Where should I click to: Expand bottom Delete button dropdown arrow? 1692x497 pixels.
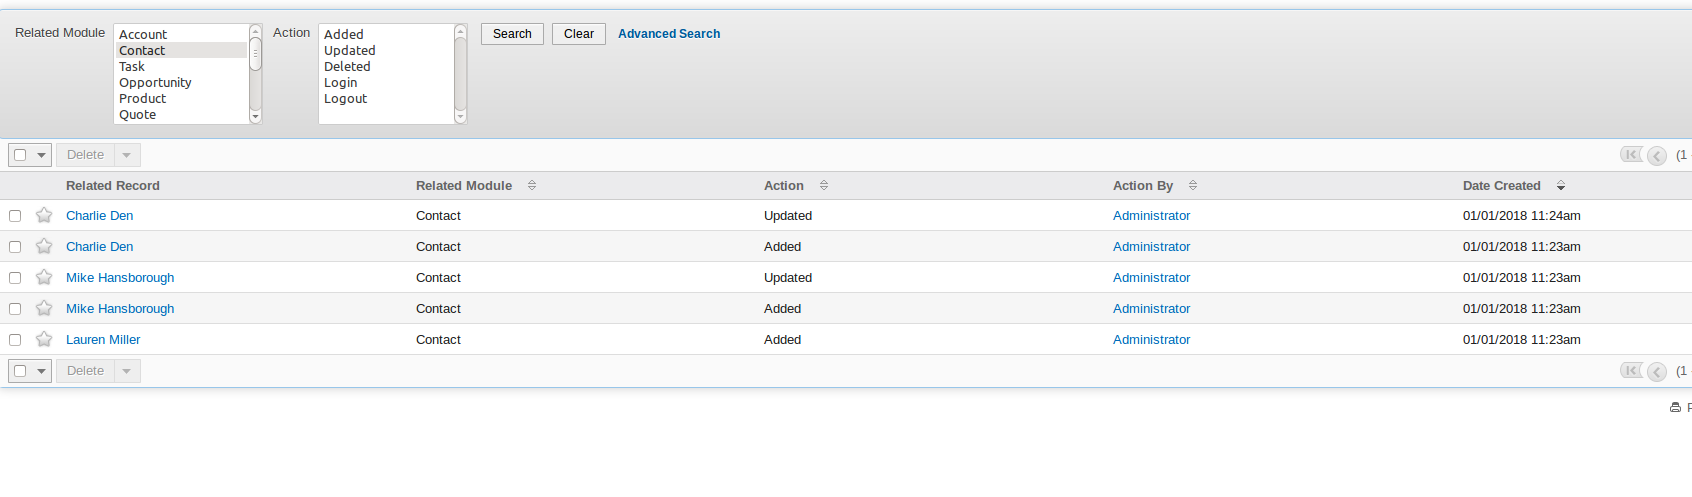127,371
